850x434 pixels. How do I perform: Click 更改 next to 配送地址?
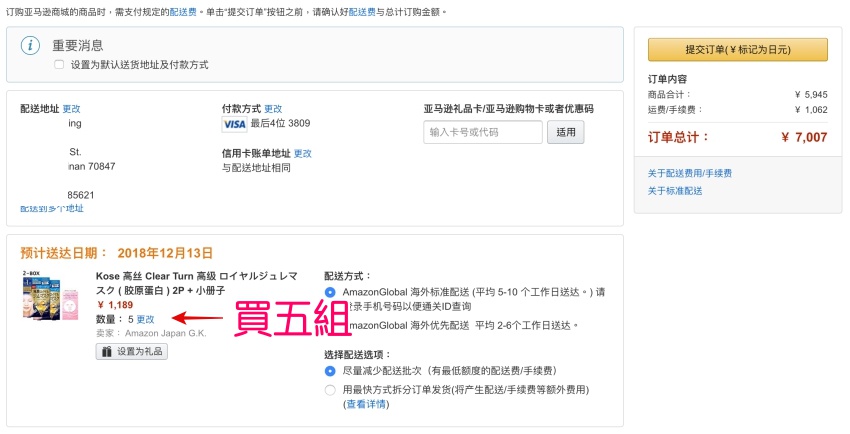(x=71, y=108)
